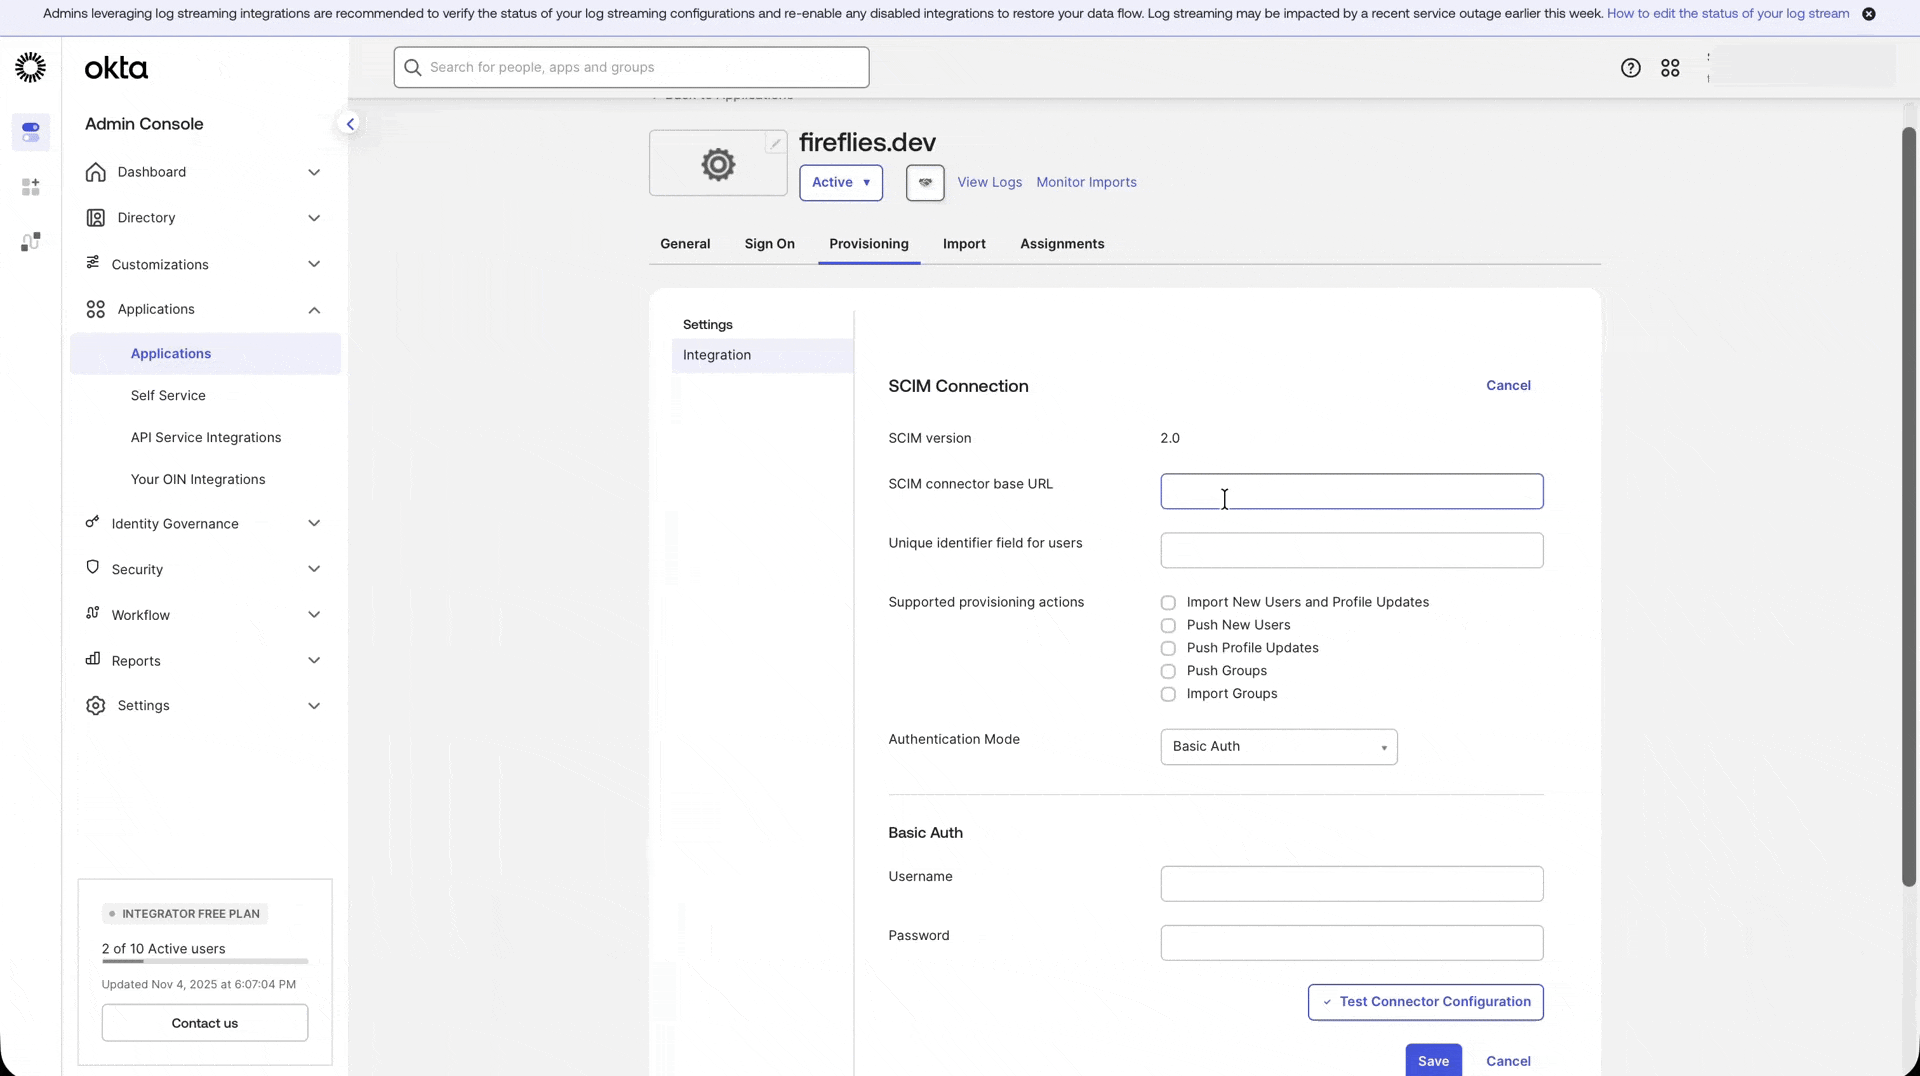Click the SCIM connector base URL field
This screenshot has height=1076, width=1920.
1352,491
